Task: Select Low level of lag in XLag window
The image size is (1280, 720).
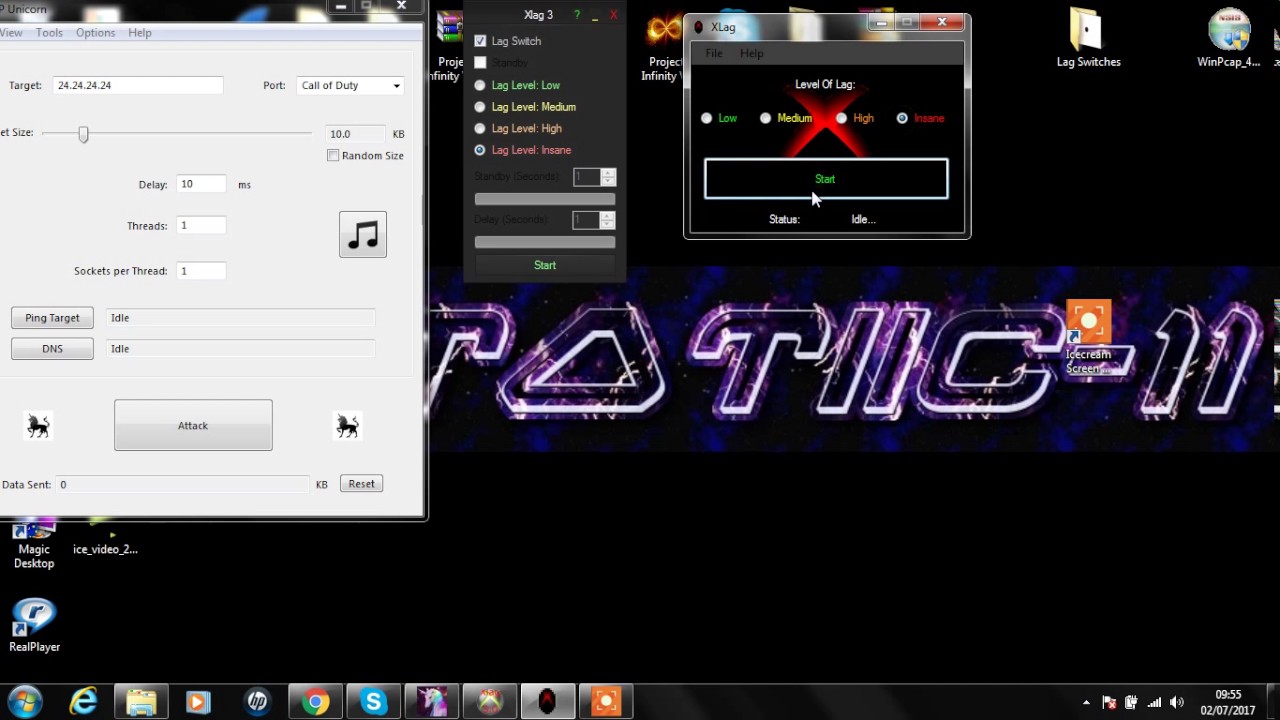Action: pos(707,118)
